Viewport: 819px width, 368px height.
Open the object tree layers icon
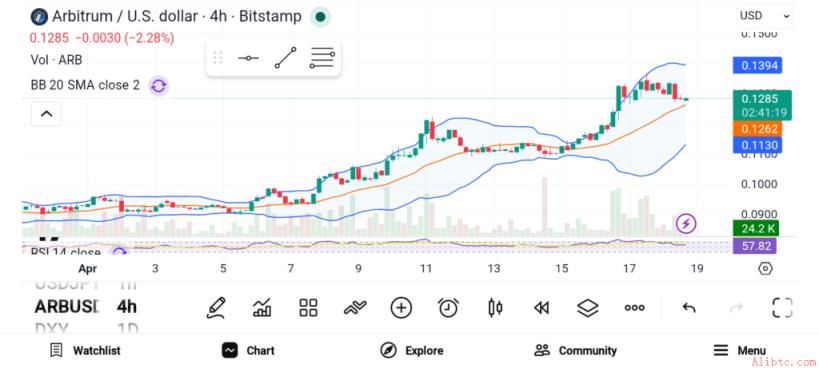pos(588,307)
